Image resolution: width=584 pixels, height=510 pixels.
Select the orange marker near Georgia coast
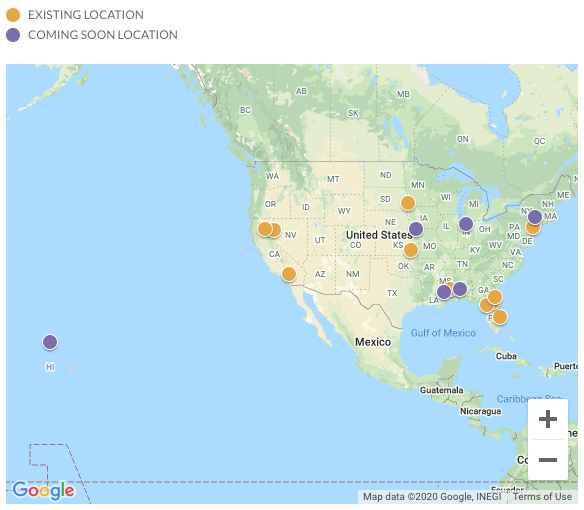point(495,297)
